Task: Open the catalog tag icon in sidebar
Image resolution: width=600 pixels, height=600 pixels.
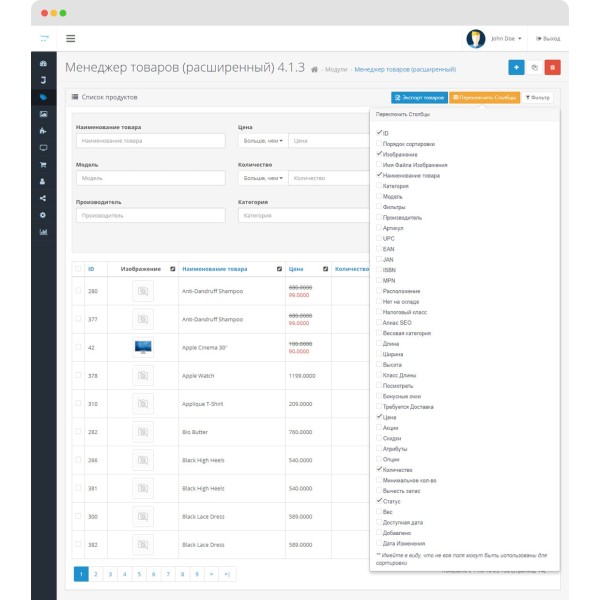Action: point(43,97)
